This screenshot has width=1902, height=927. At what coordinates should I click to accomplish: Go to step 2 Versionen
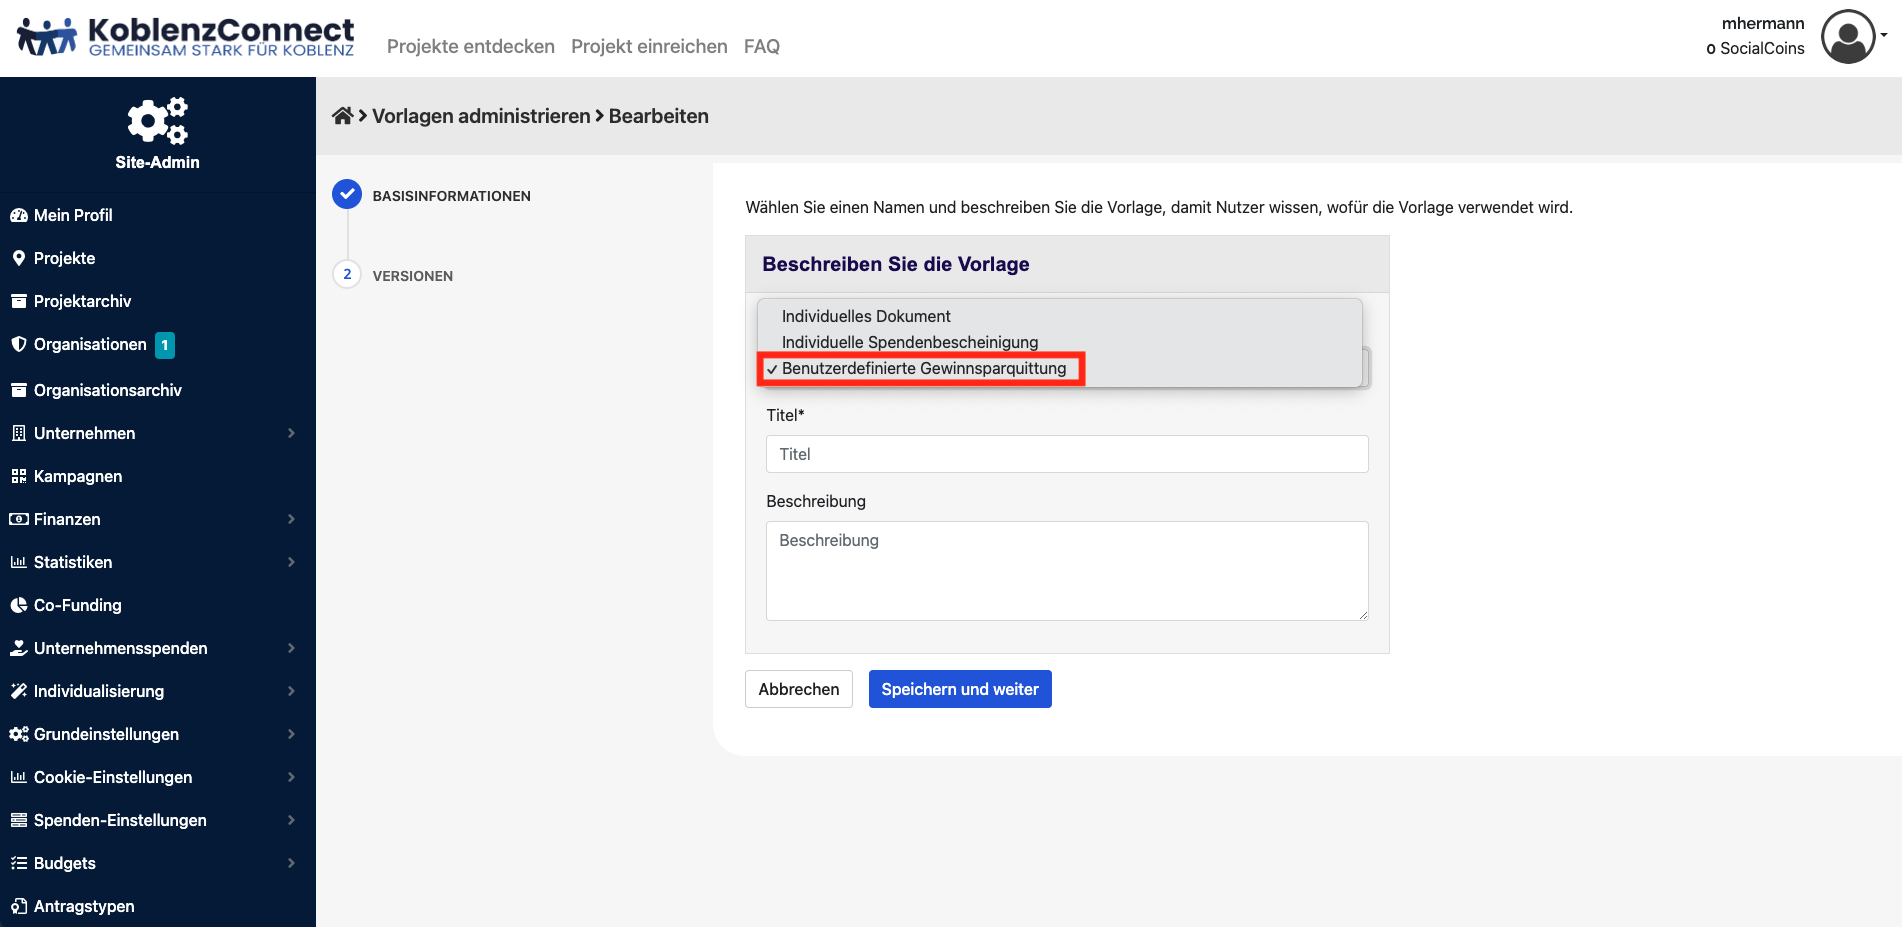347,274
